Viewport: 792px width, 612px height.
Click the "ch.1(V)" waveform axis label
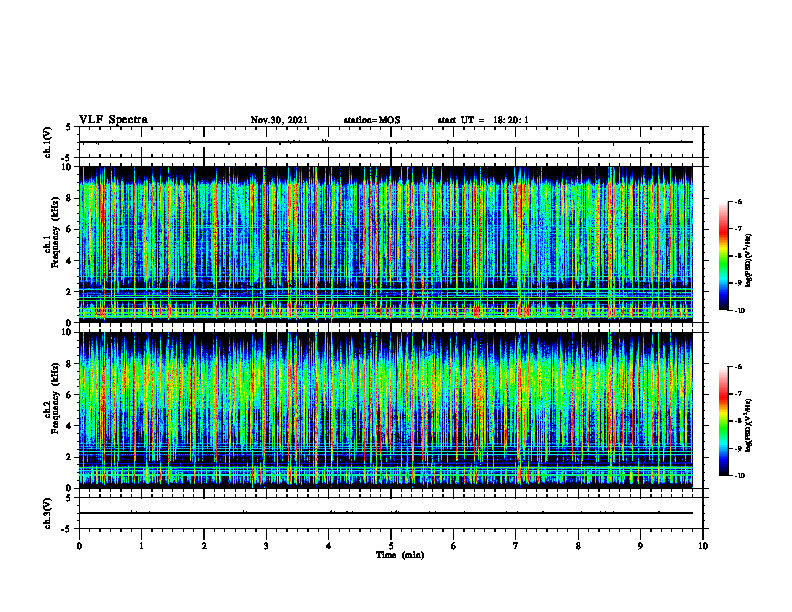47,142
